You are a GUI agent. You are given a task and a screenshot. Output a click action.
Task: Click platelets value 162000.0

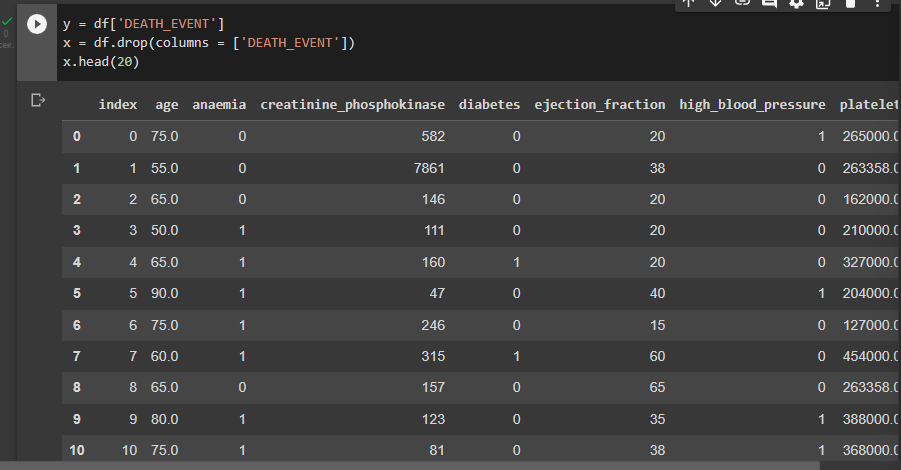tap(870, 199)
